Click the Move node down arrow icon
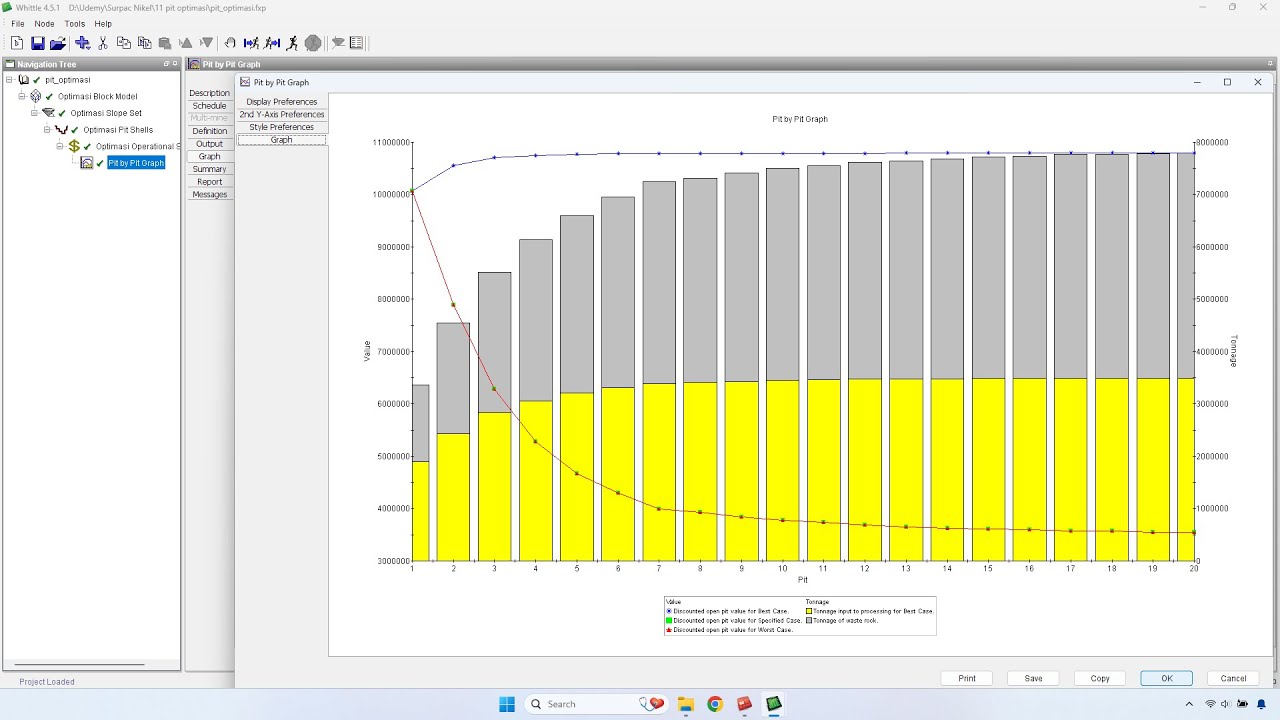This screenshot has width=1280, height=720. coord(206,43)
